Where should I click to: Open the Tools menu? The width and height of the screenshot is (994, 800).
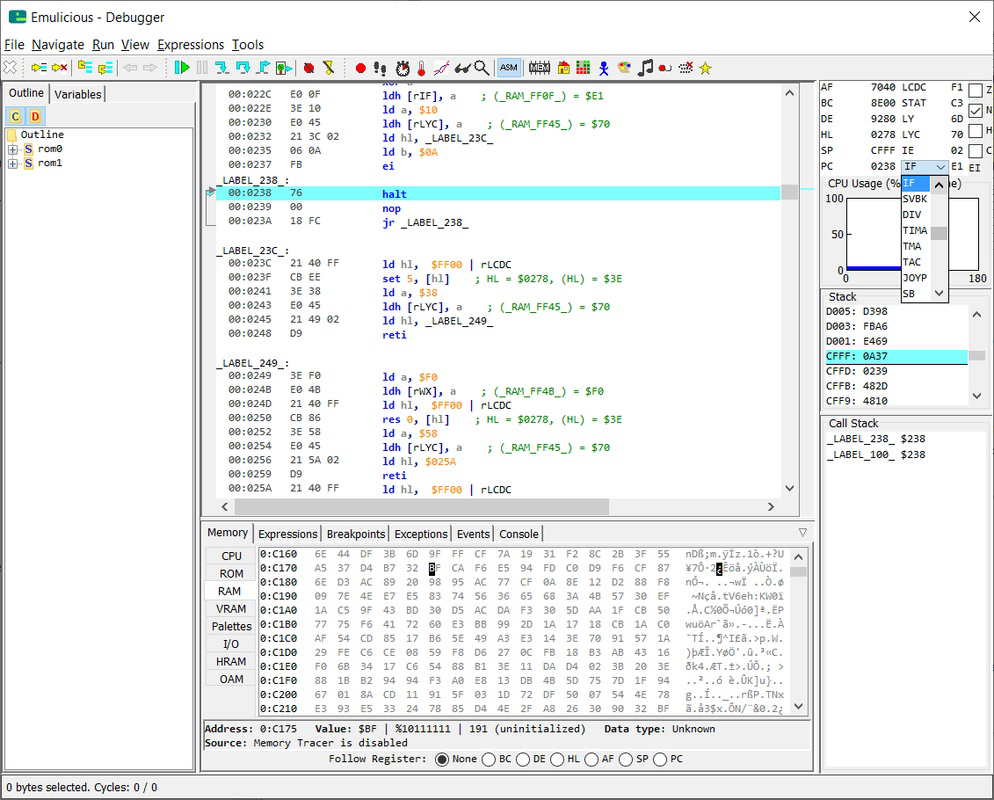point(247,44)
